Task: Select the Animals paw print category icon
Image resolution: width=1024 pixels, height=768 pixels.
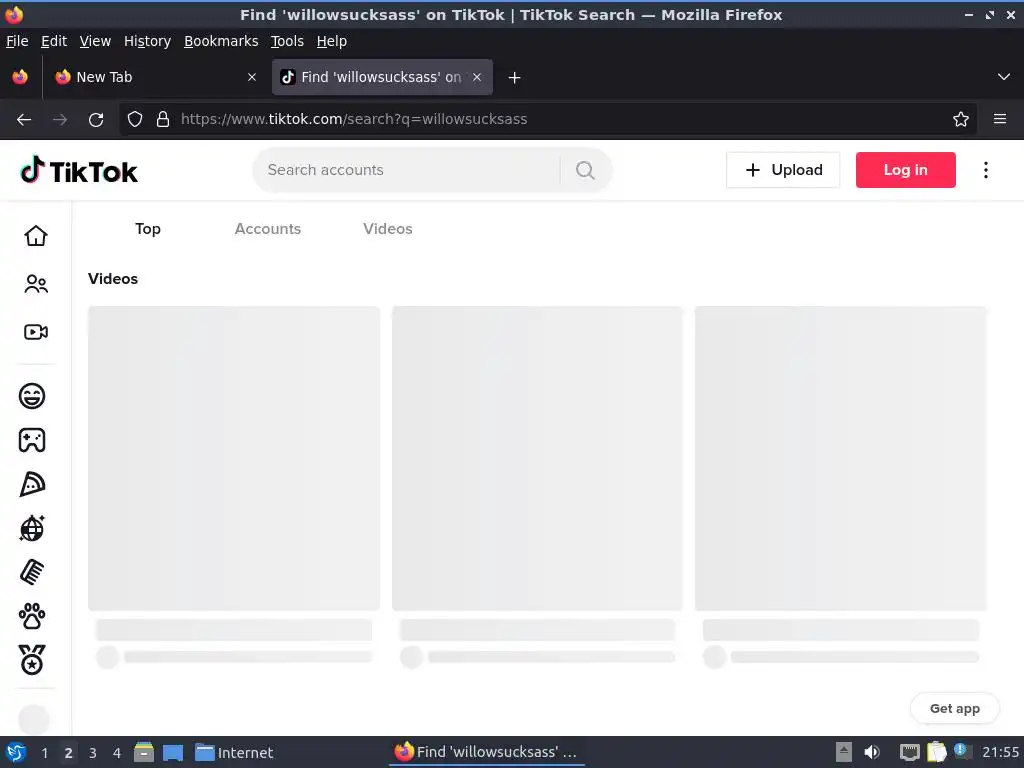Action: pos(32,616)
